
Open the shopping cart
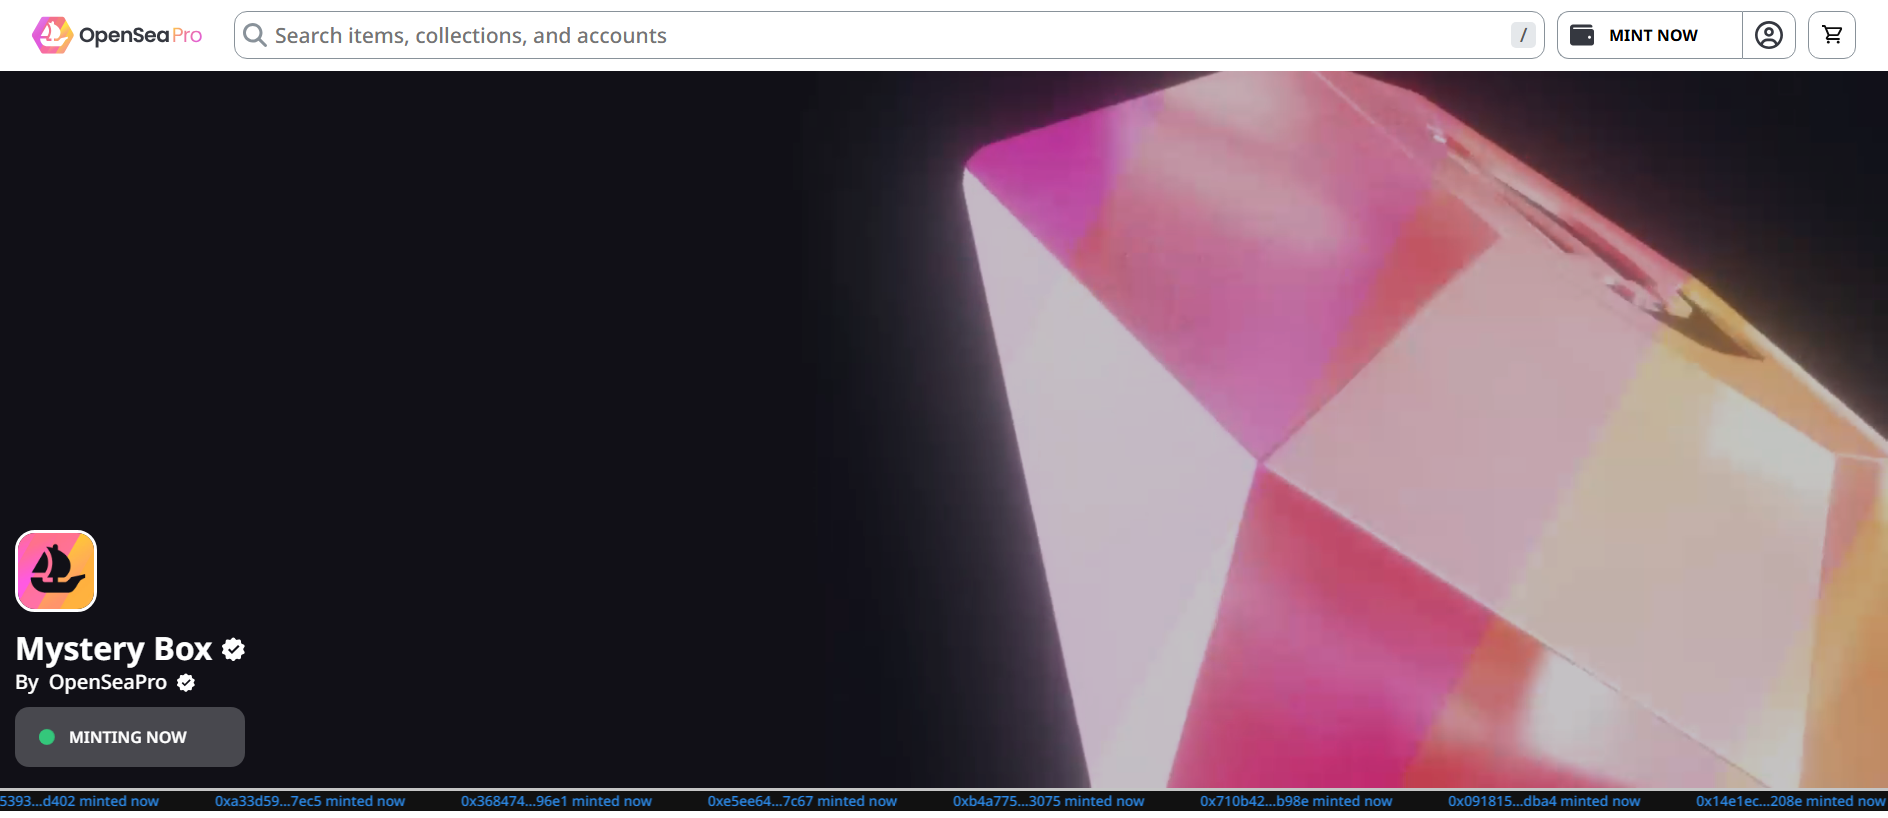(x=1832, y=35)
